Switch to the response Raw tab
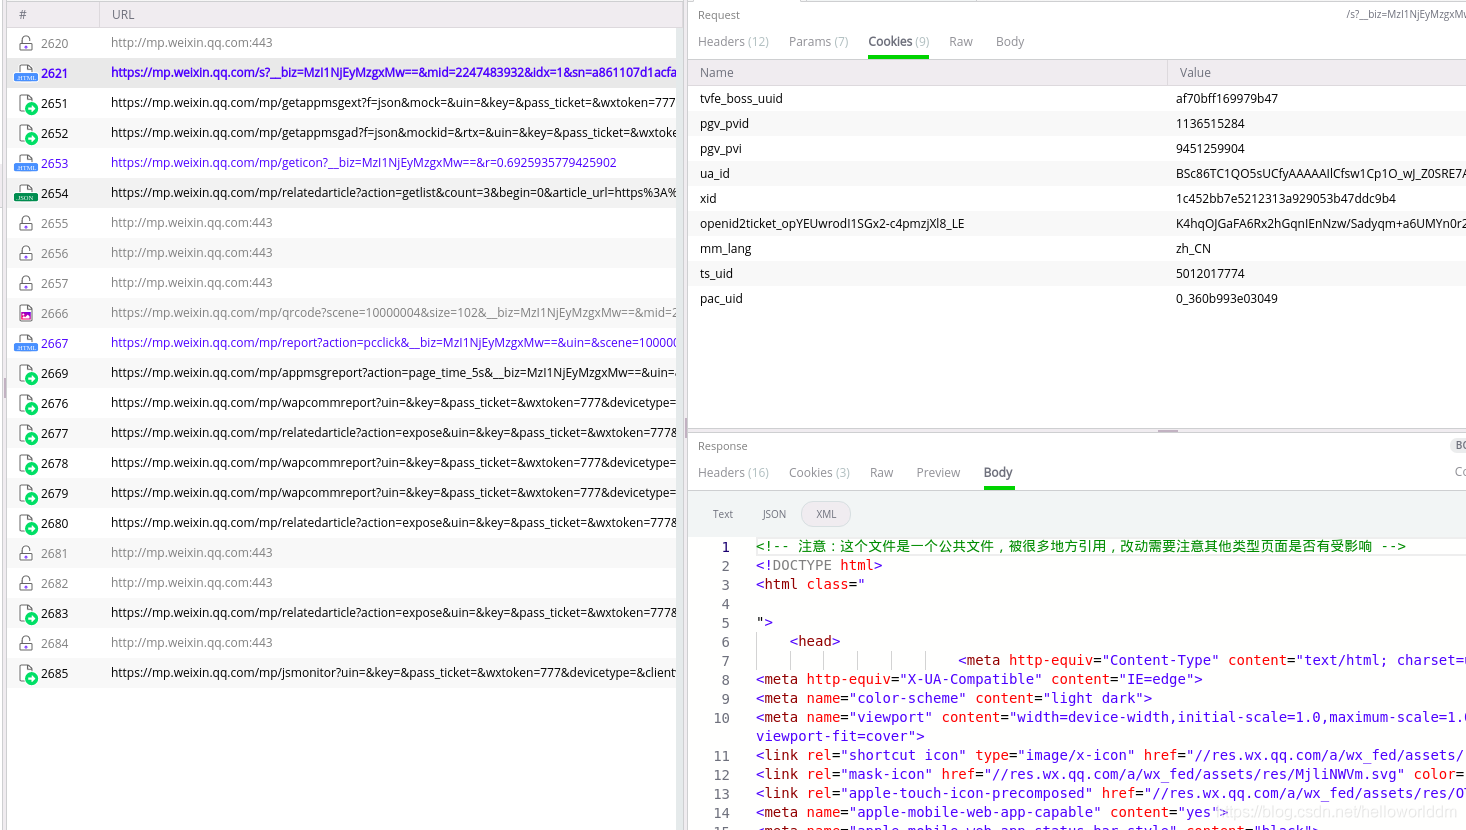The image size is (1466, 830). click(882, 473)
